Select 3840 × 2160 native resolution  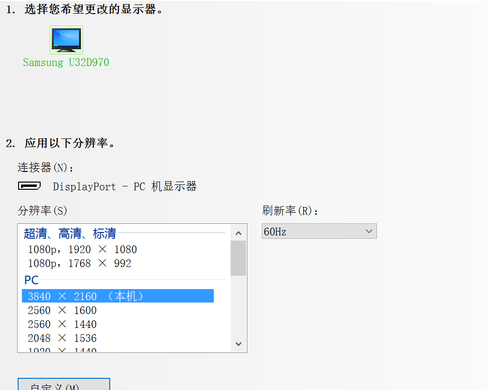click(x=118, y=296)
